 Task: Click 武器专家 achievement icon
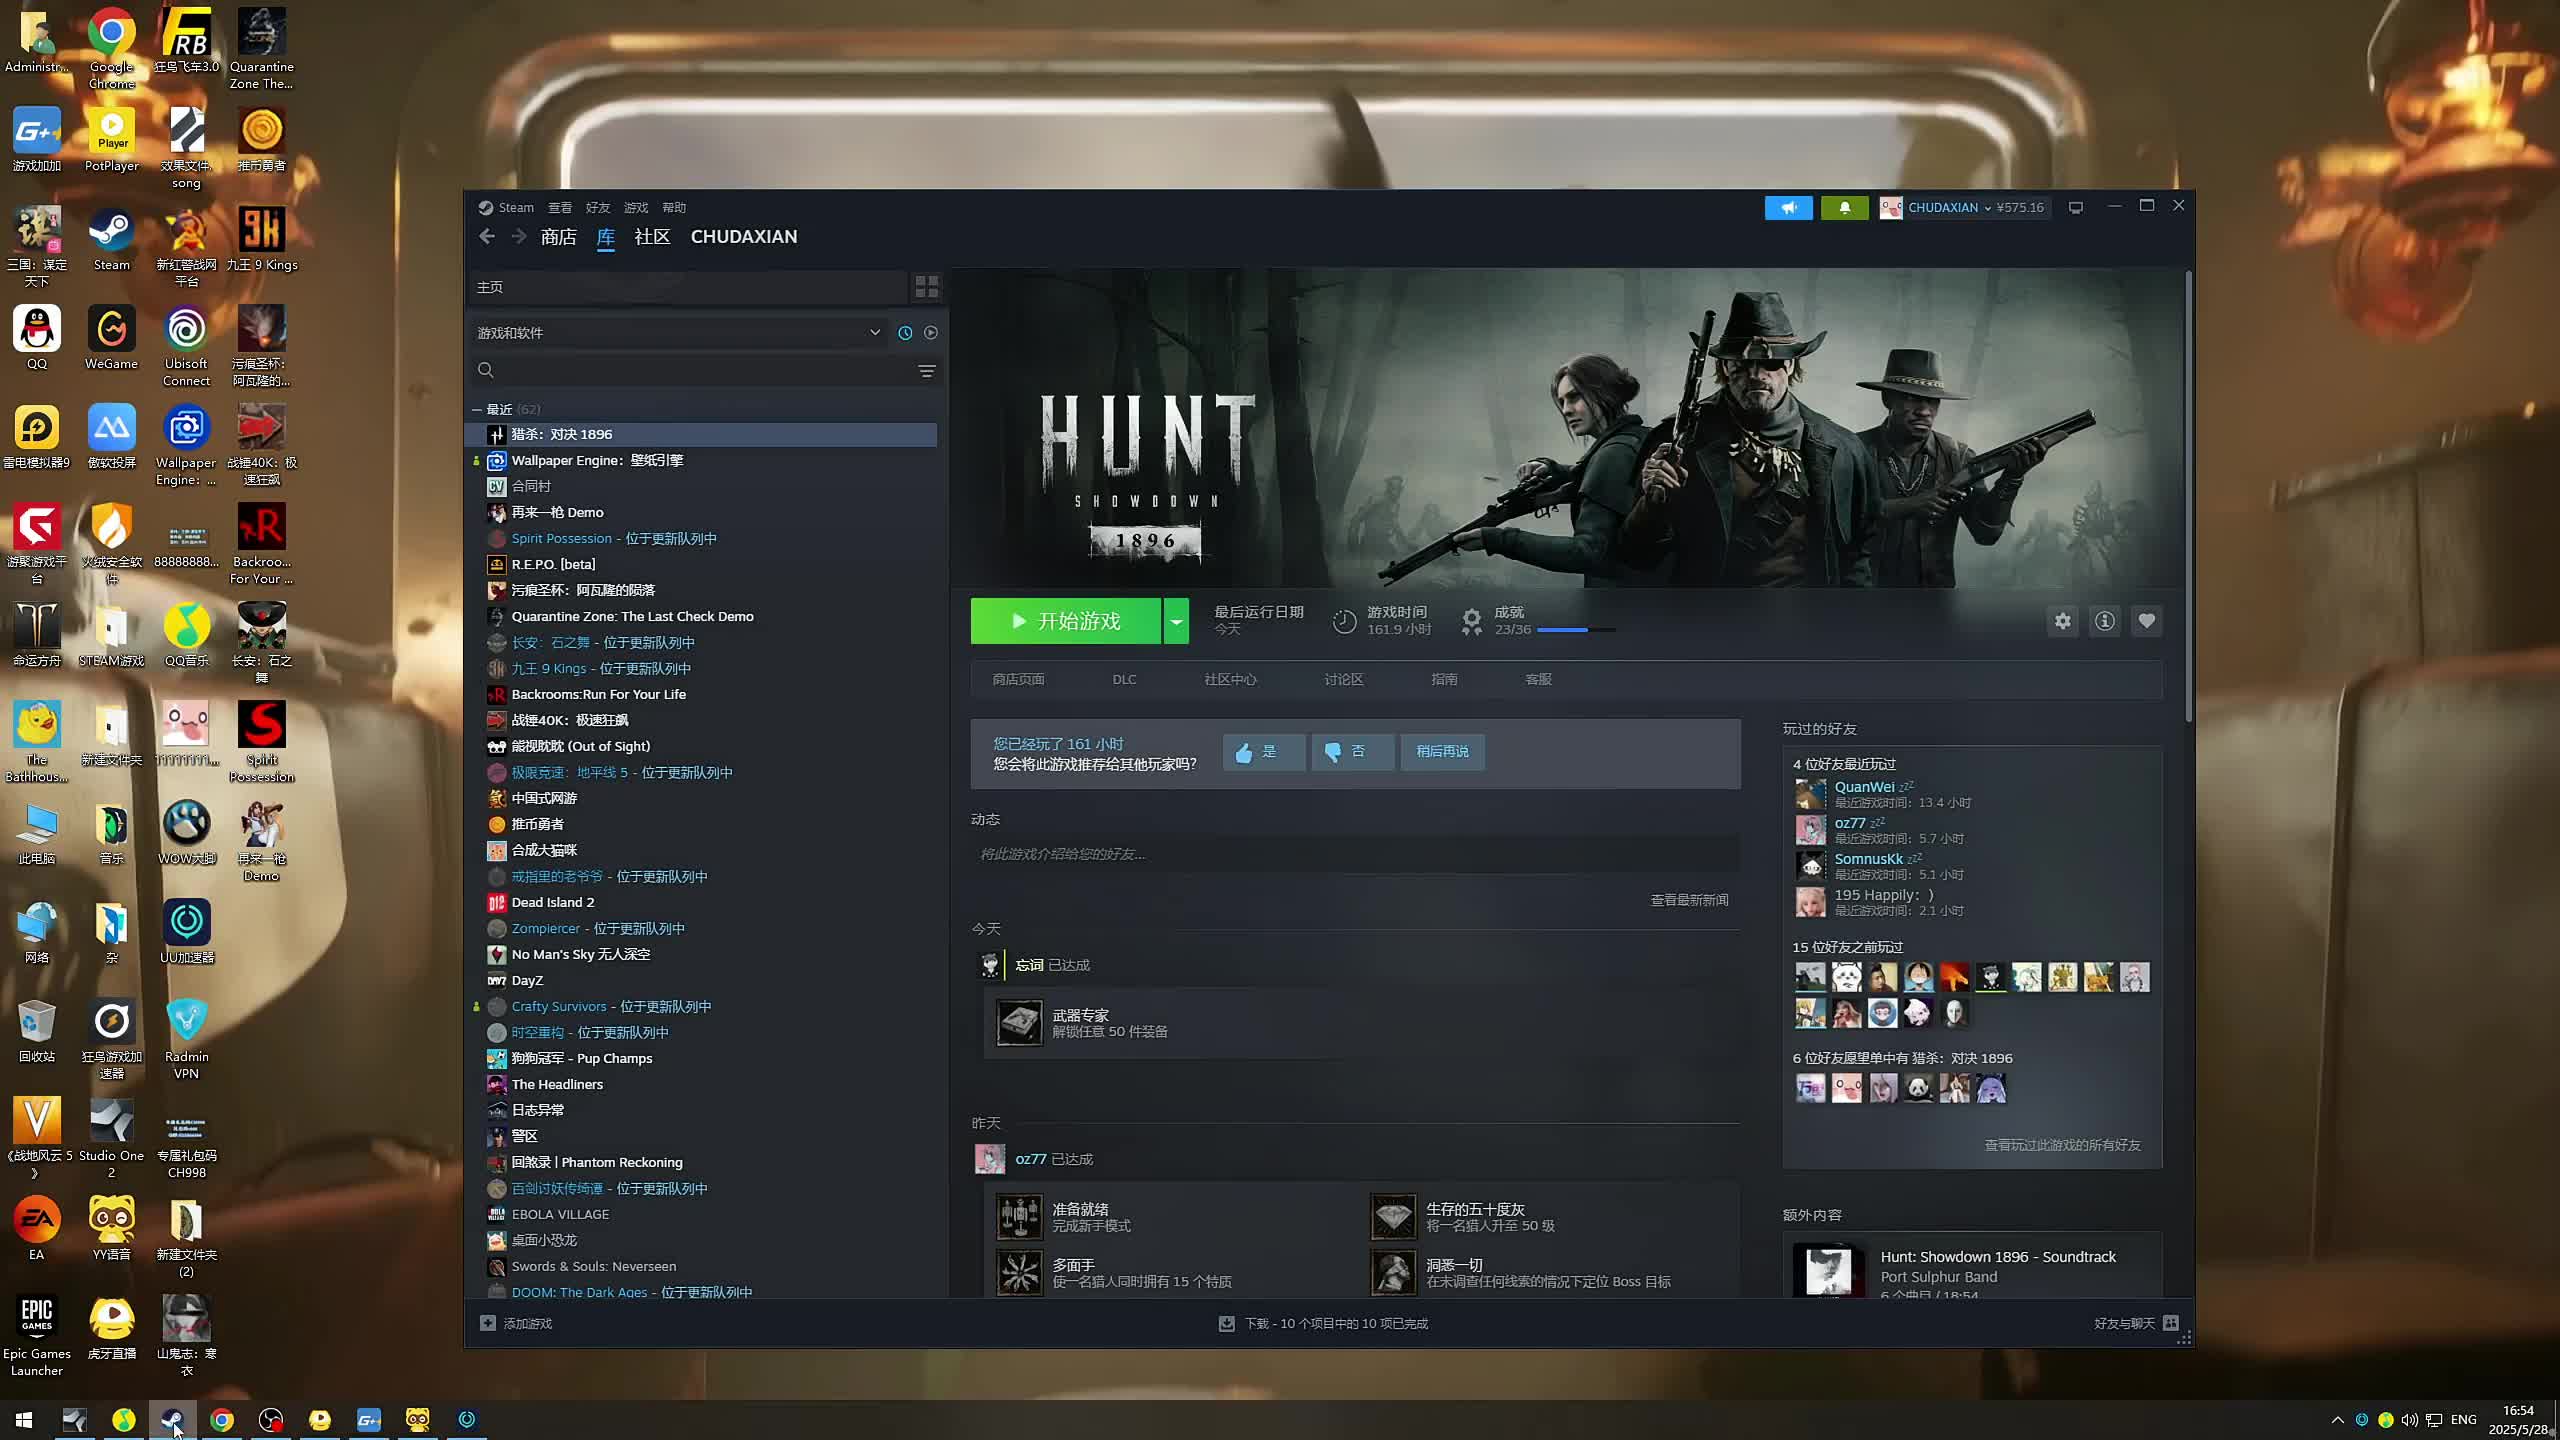pyautogui.click(x=1019, y=1023)
